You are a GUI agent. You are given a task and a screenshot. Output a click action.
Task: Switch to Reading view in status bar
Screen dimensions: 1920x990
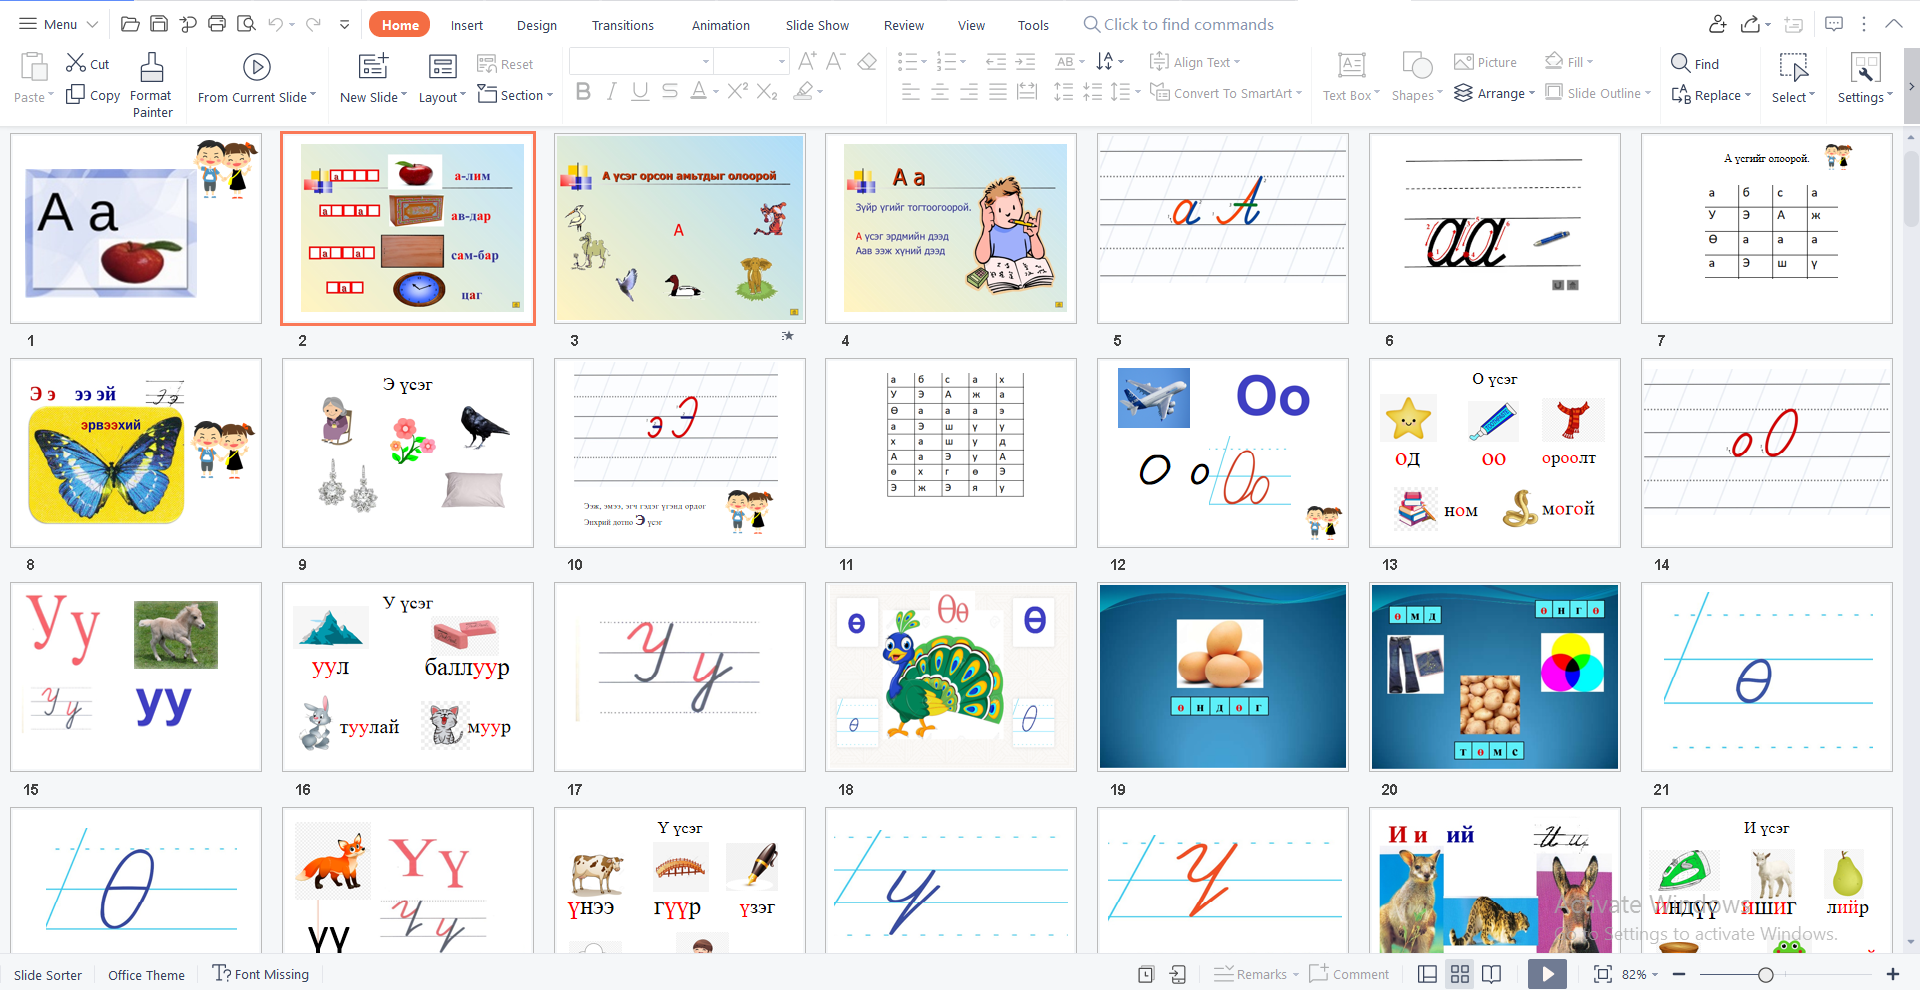1491,974
